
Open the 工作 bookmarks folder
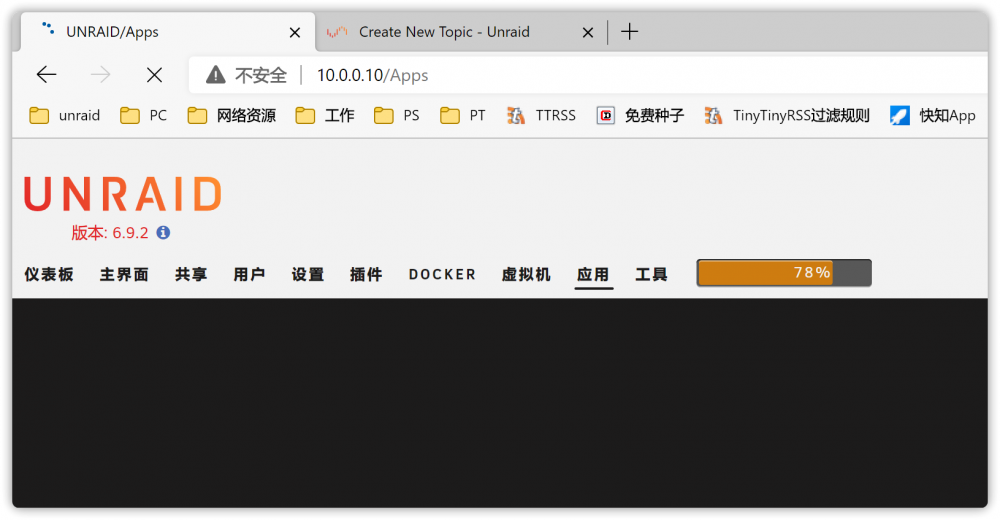coord(325,115)
